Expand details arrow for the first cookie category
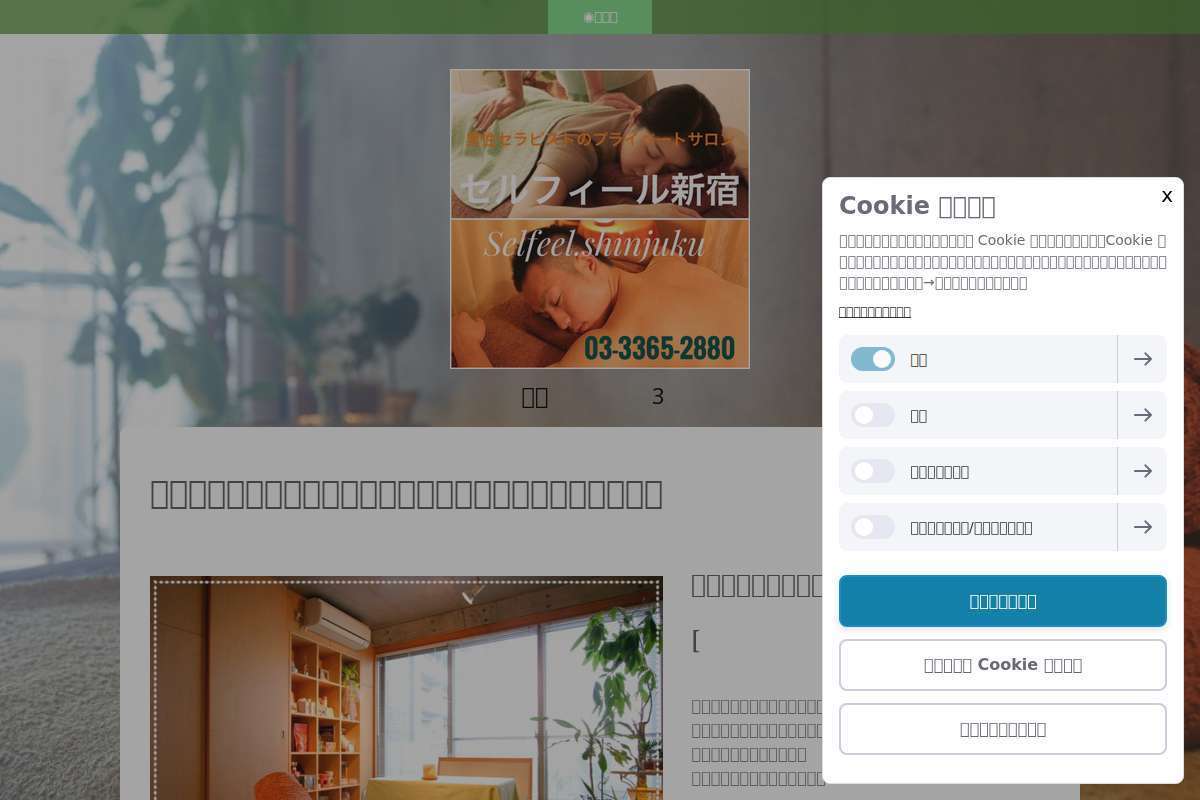1200x800 pixels. [1142, 359]
